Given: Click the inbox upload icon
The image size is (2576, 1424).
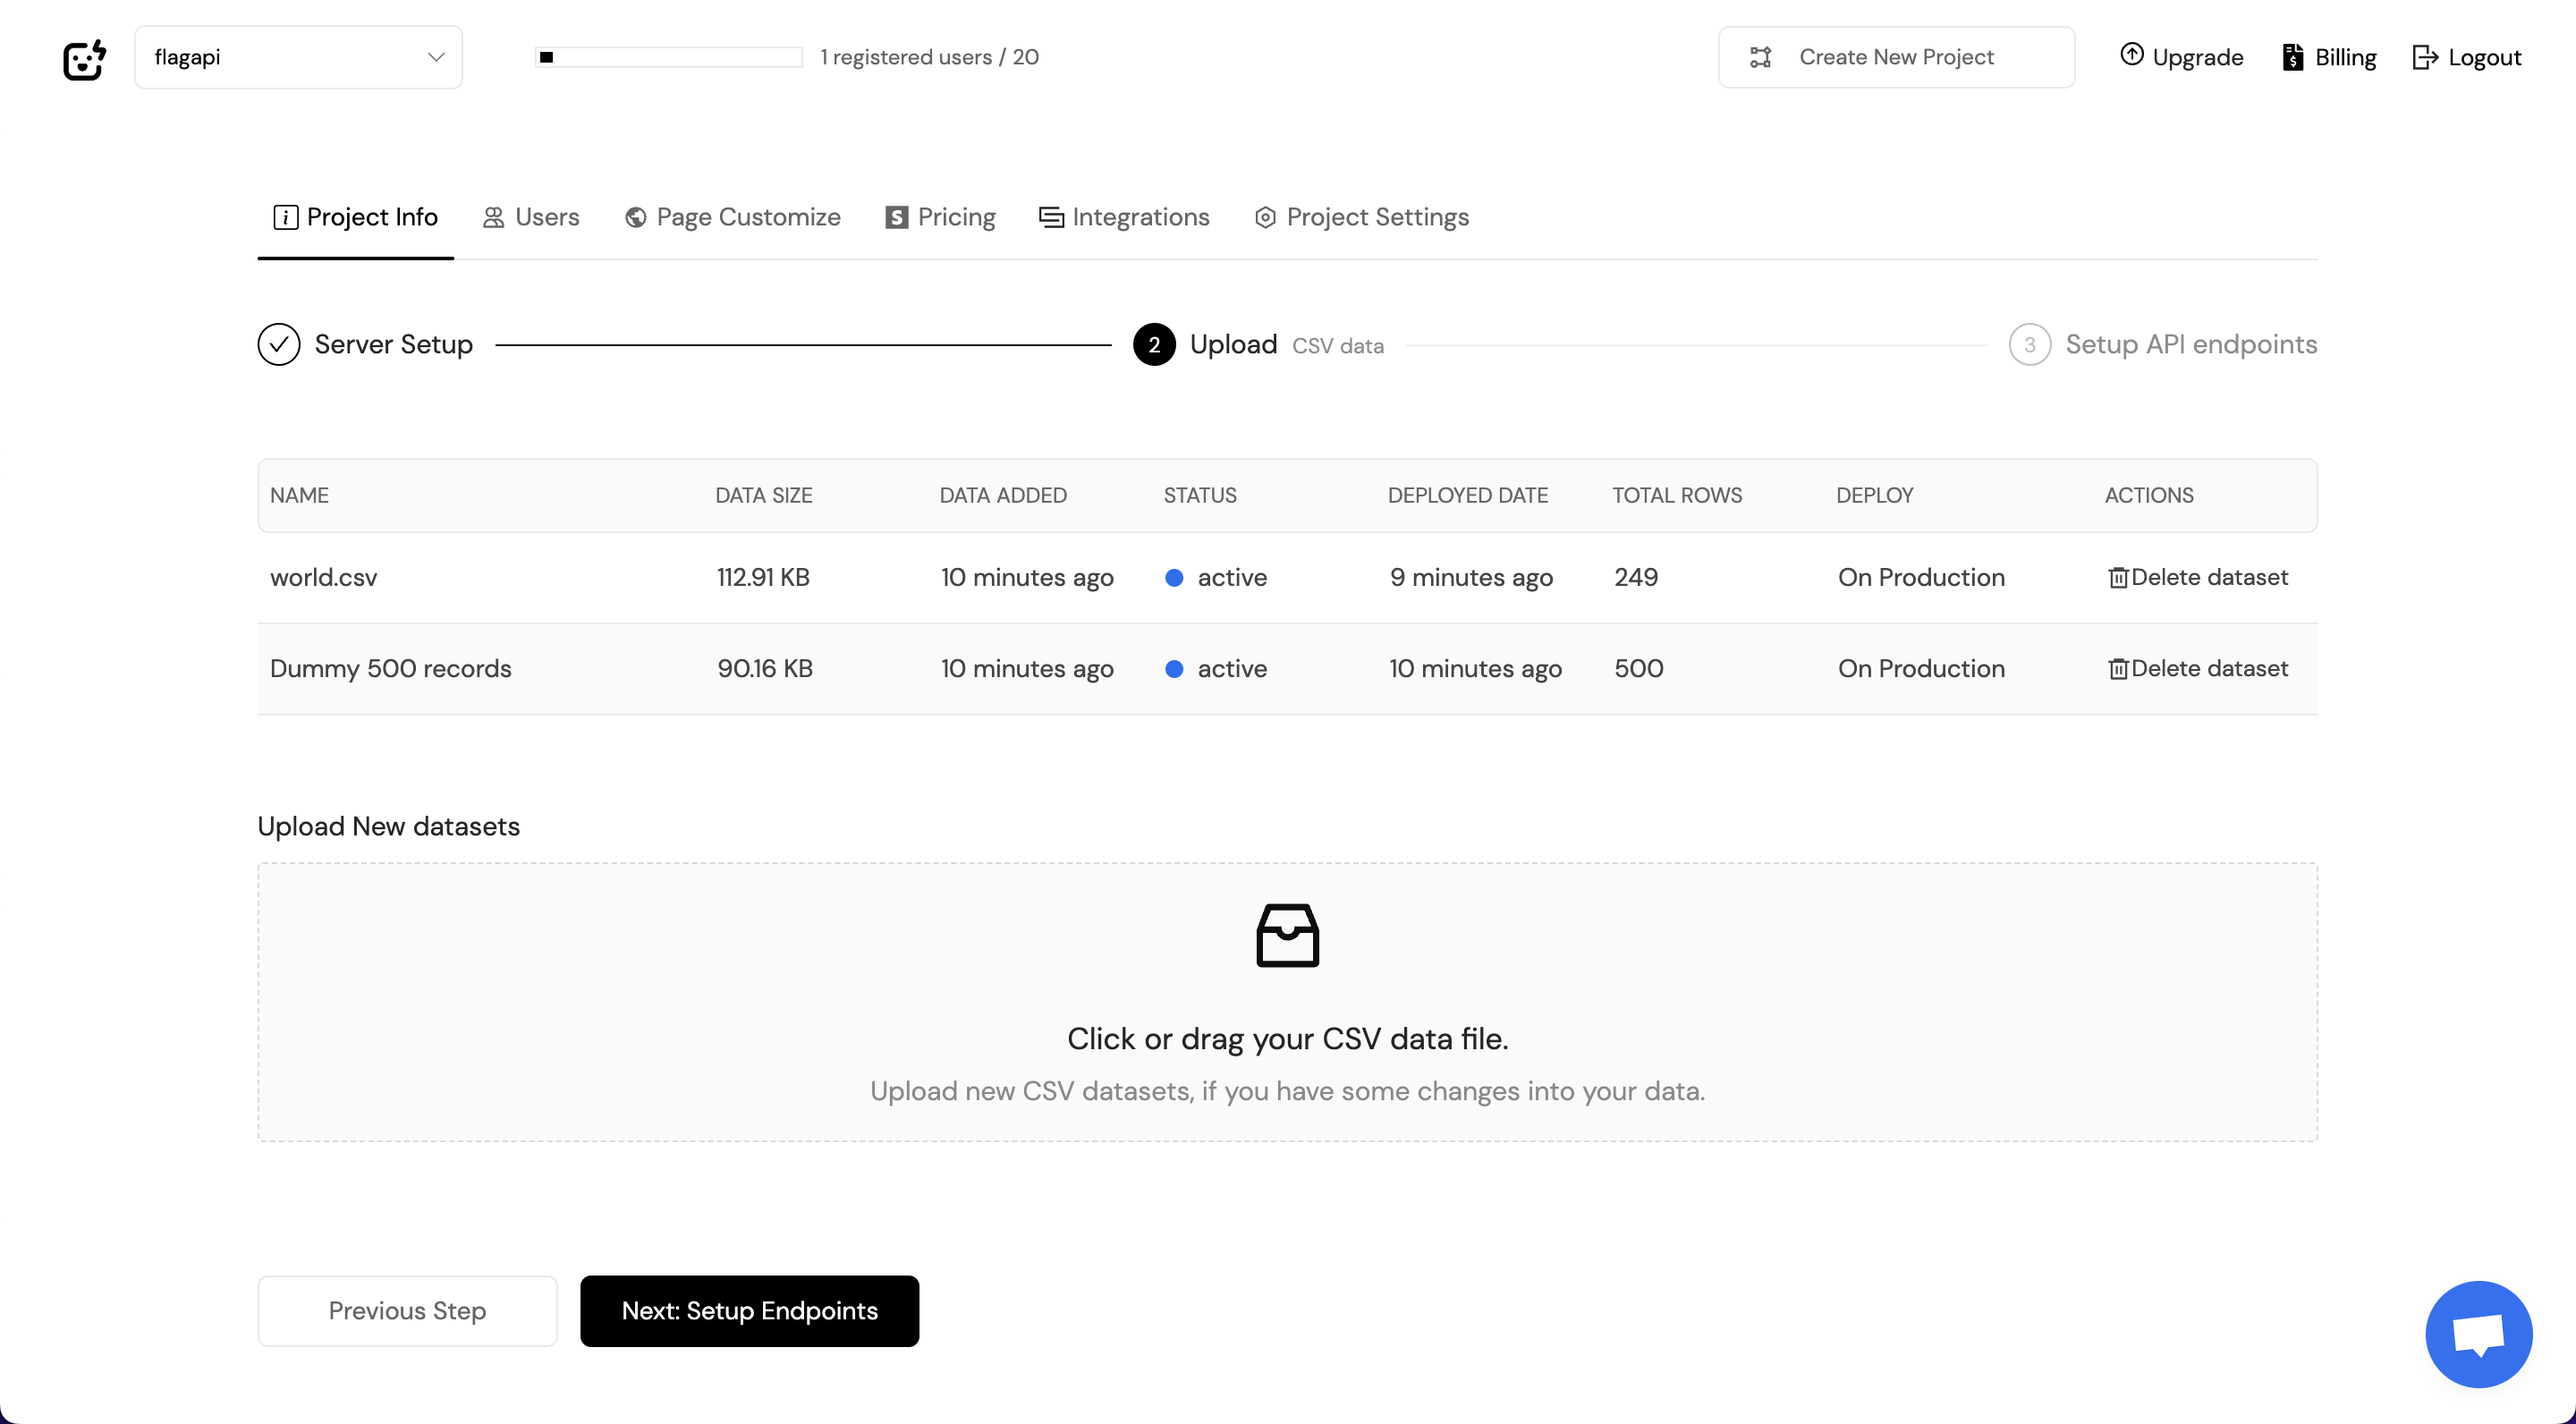Looking at the screenshot, I should click(x=1287, y=935).
